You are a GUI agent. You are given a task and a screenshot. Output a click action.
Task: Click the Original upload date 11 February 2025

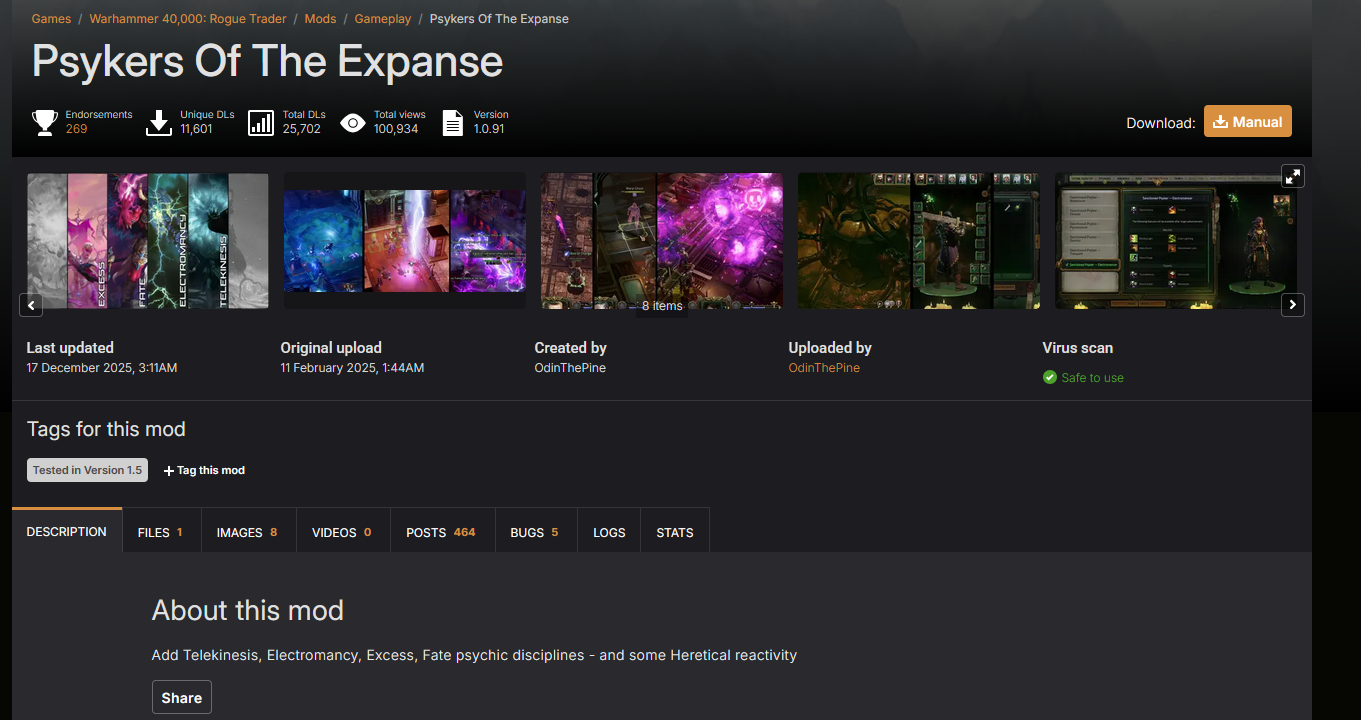tap(352, 368)
